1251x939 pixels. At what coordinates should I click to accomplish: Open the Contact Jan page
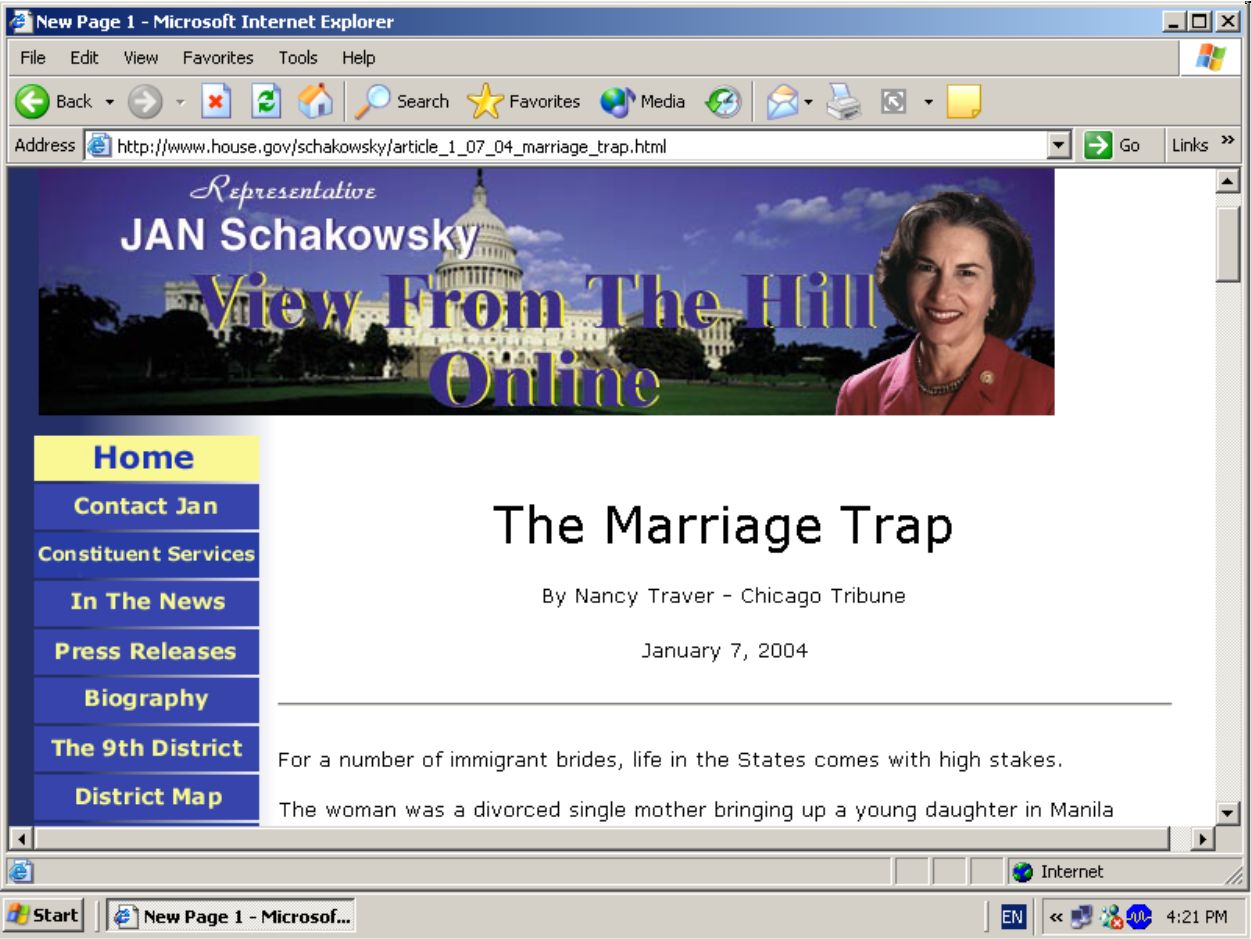(146, 506)
